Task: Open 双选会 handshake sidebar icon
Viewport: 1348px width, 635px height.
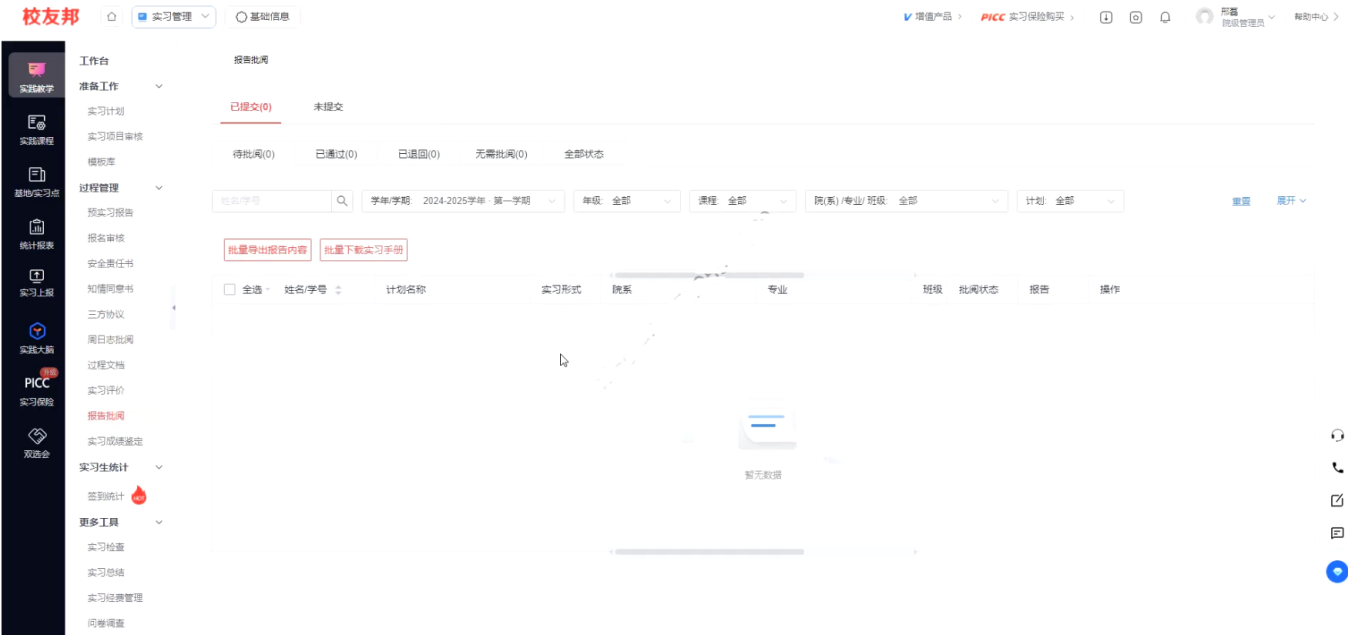Action: click(x=37, y=442)
